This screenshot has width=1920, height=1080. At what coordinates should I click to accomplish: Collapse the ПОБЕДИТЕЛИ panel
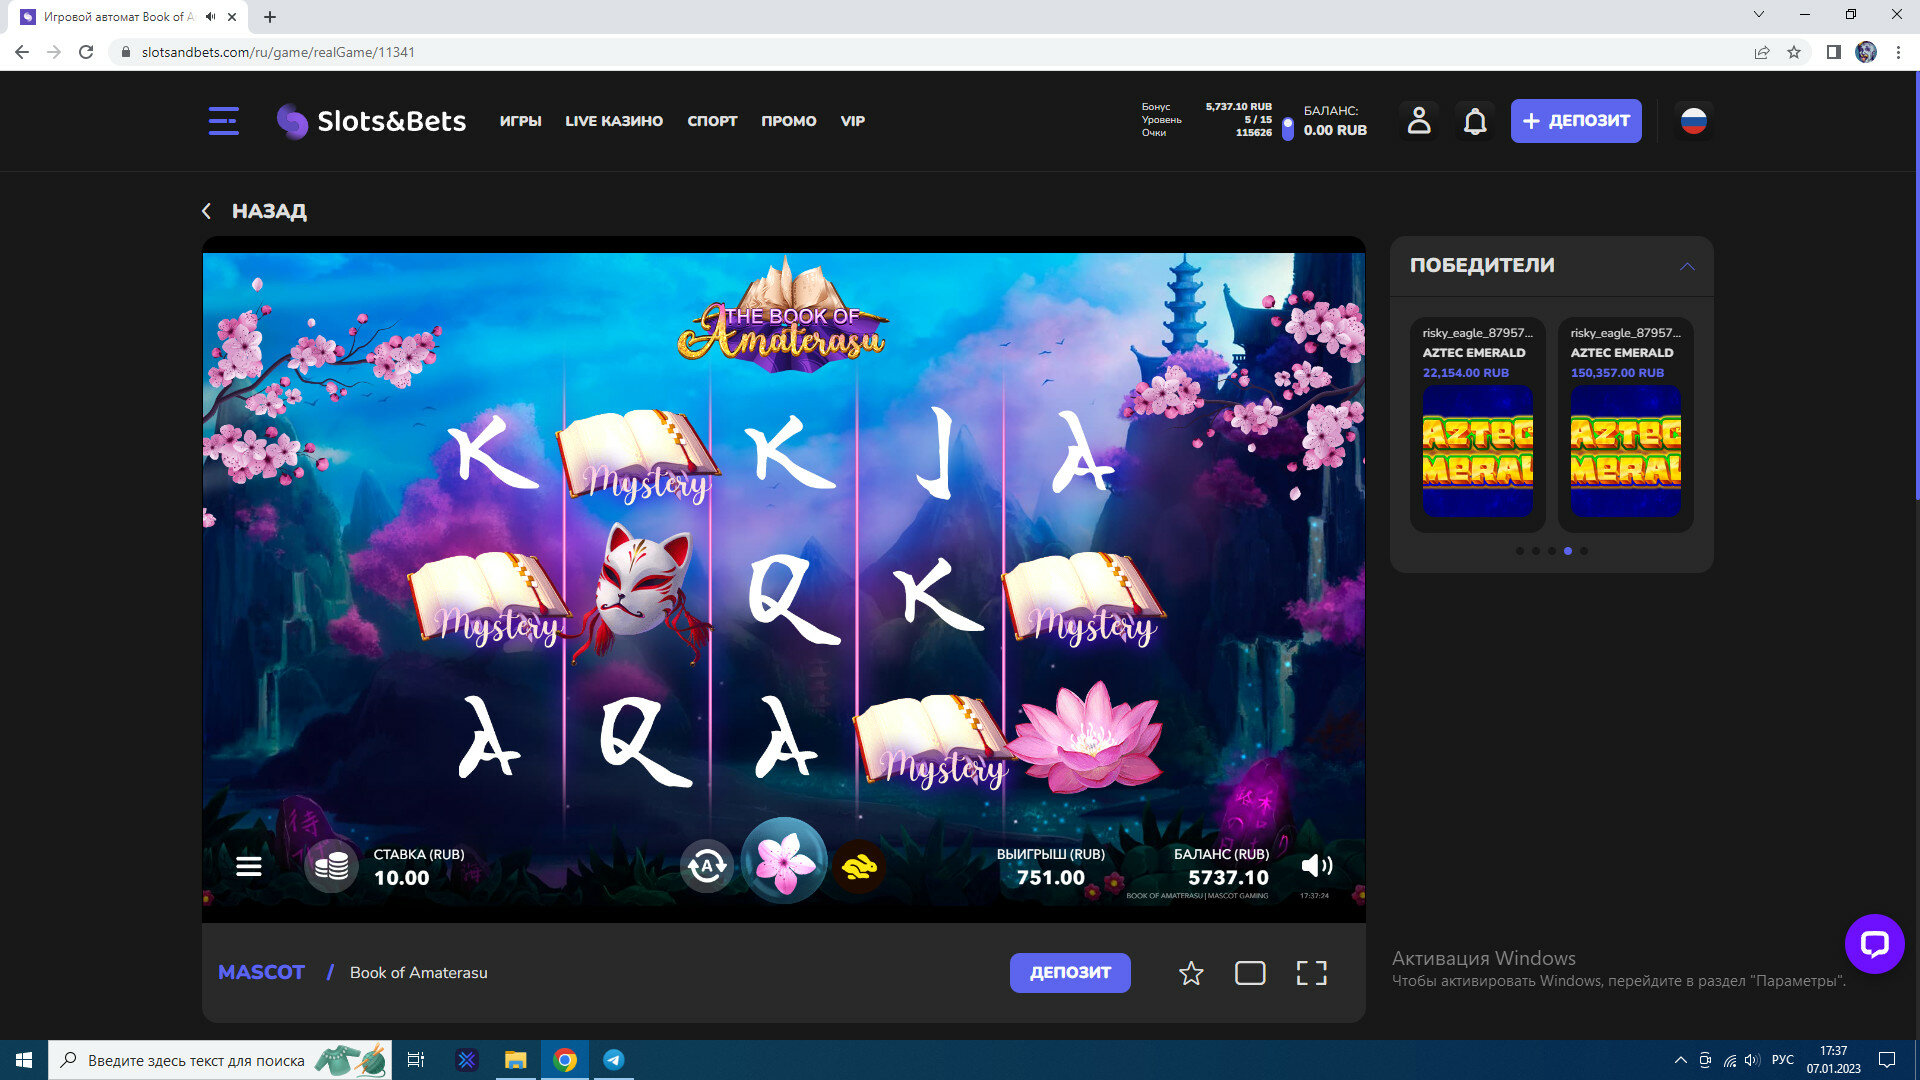click(1687, 266)
